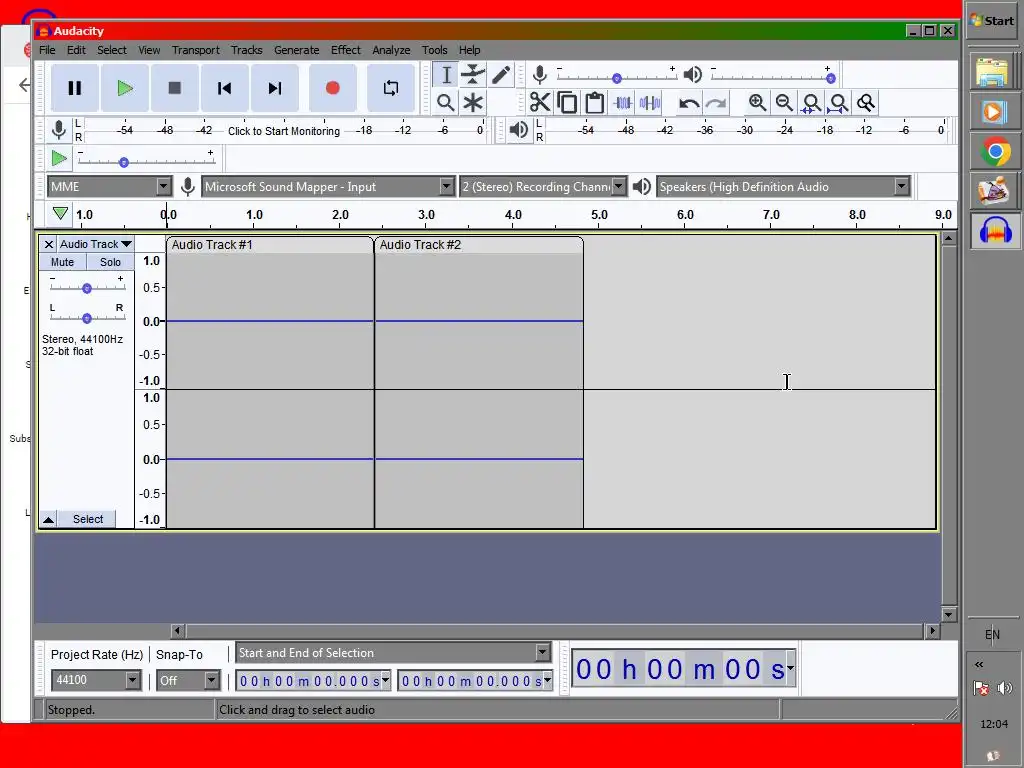This screenshot has height=768, width=1024.
Task: Mute the Audio Track
Action: [63, 262]
